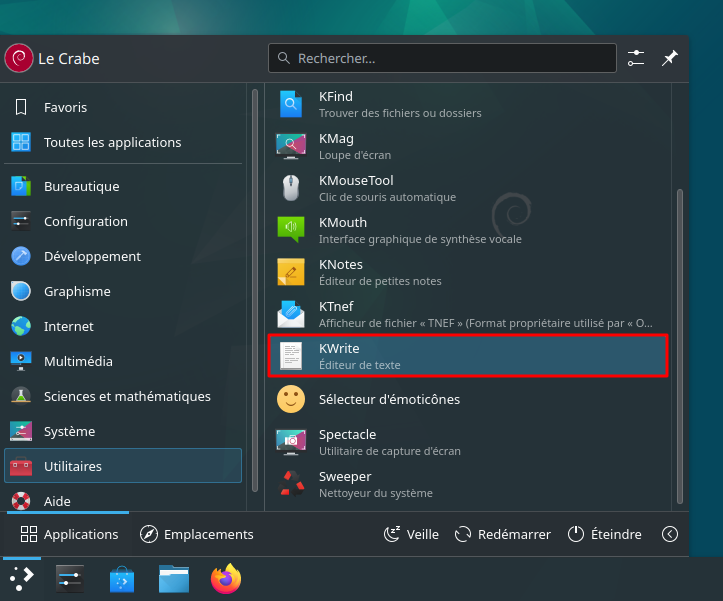Image resolution: width=723 pixels, height=601 pixels.
Task: Click the Sciences et mathématiques flask icon
Action: coord(21,396)
